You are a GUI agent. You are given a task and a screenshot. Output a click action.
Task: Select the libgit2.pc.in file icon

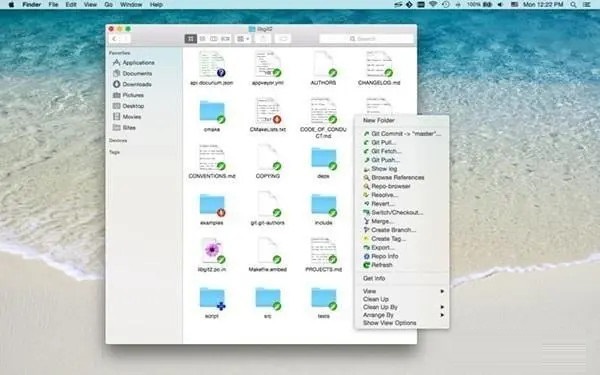click(212, 251)
